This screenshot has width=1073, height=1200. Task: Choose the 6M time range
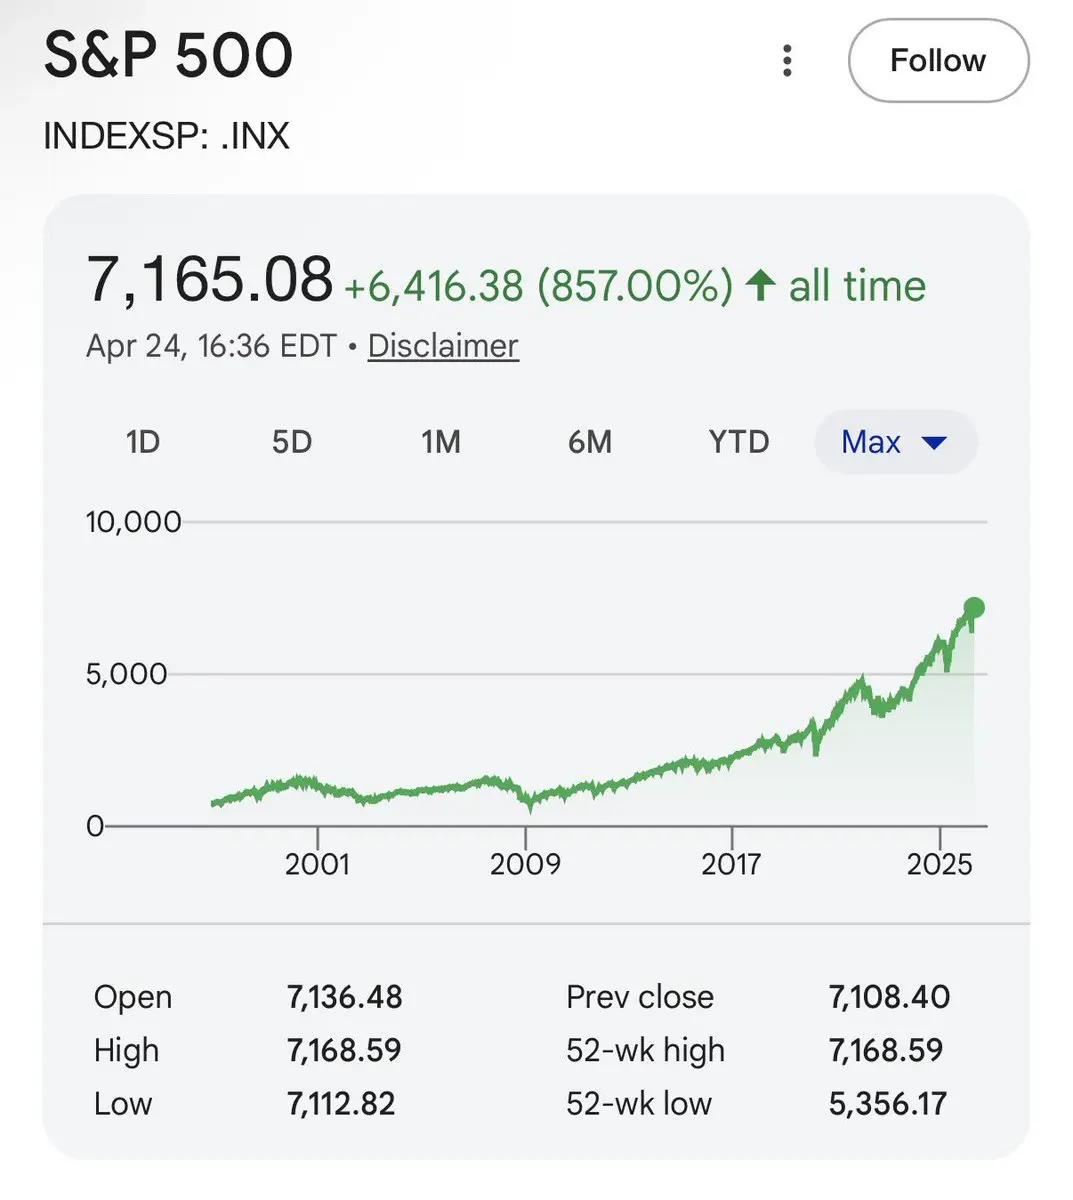[x=590, y=442]
